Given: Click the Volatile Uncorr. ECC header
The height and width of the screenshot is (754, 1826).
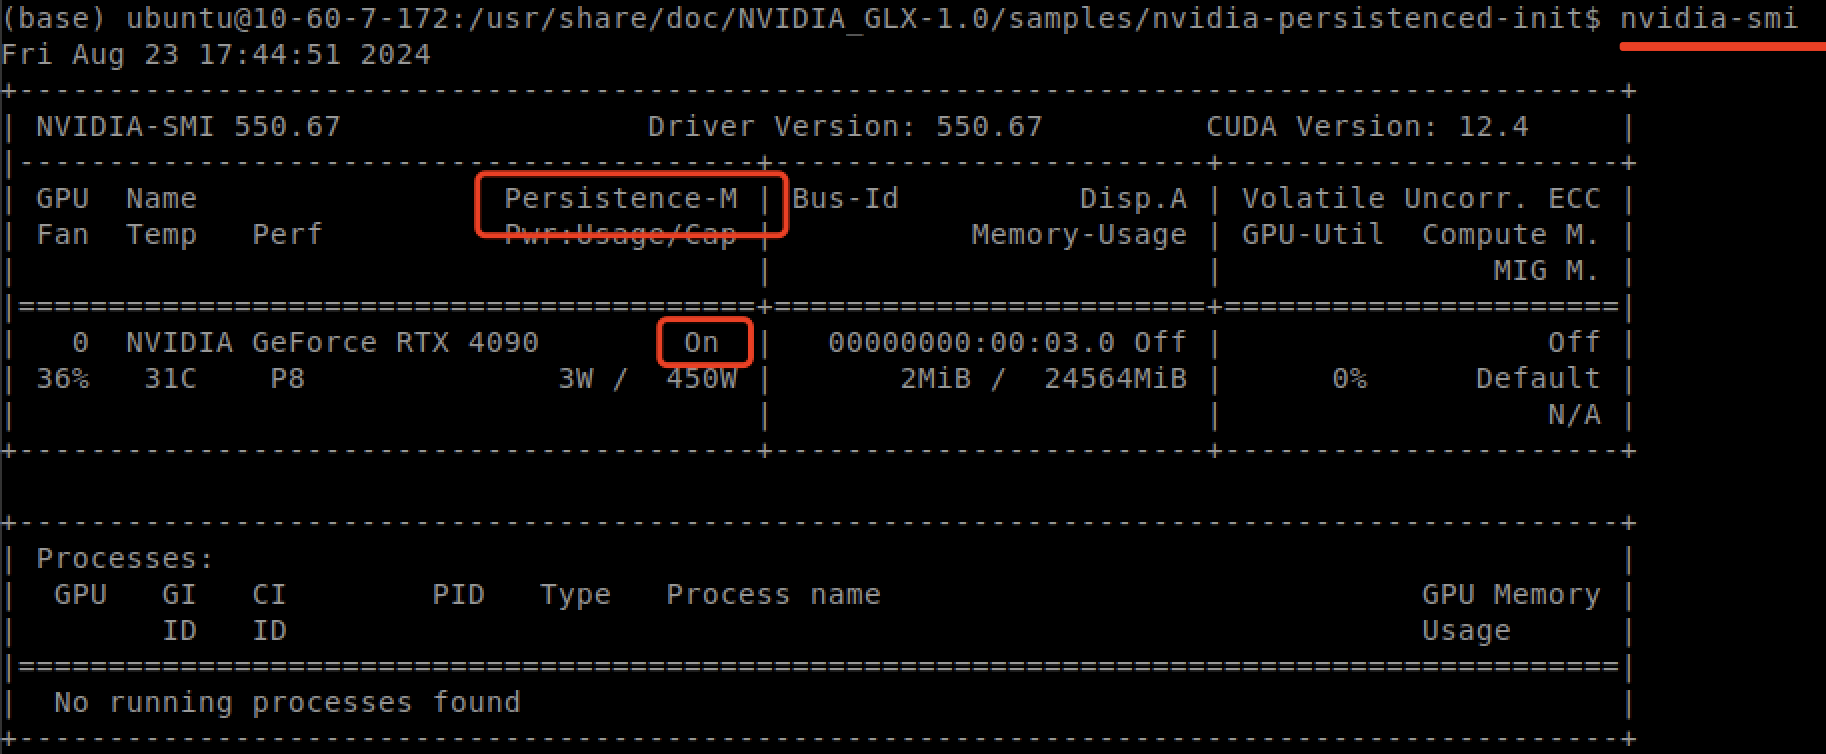Looking at the screenshot, I should pos(1420,199).
